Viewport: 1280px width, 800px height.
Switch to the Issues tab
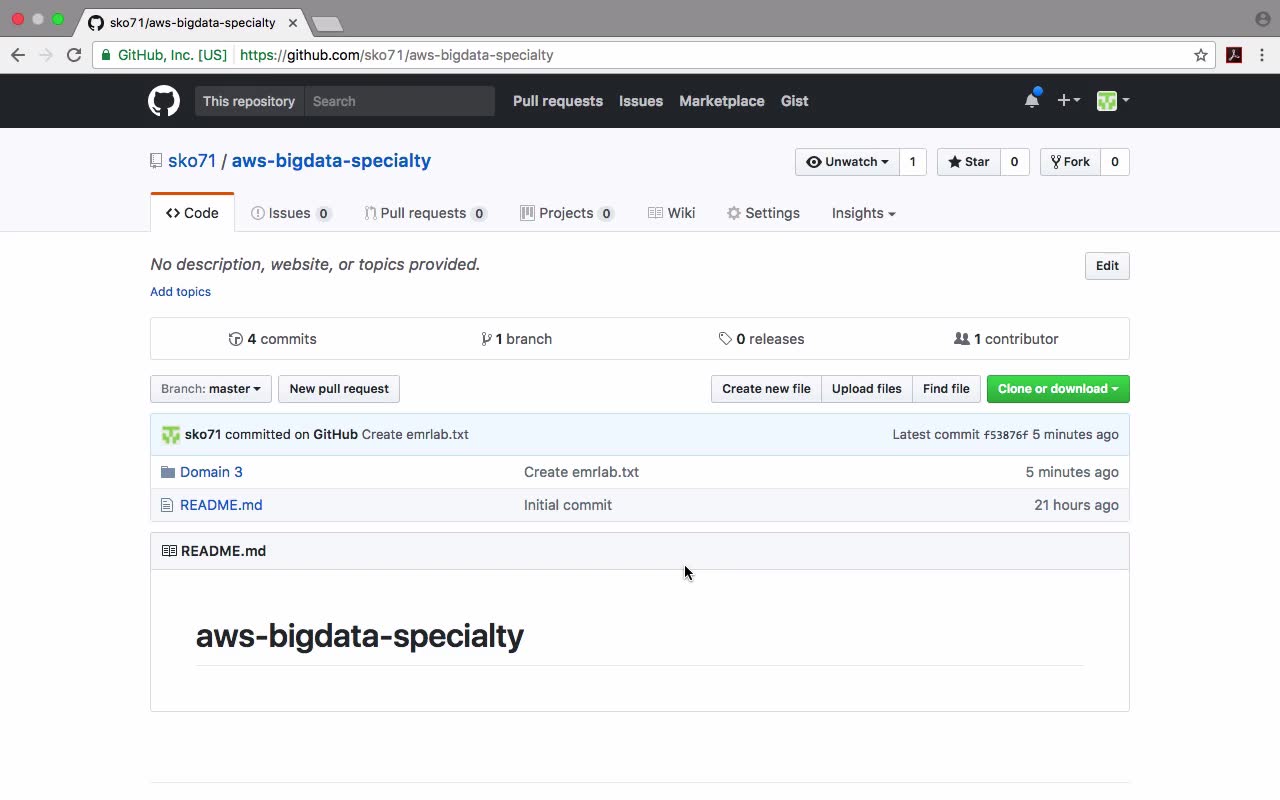[x=291, y=213]
